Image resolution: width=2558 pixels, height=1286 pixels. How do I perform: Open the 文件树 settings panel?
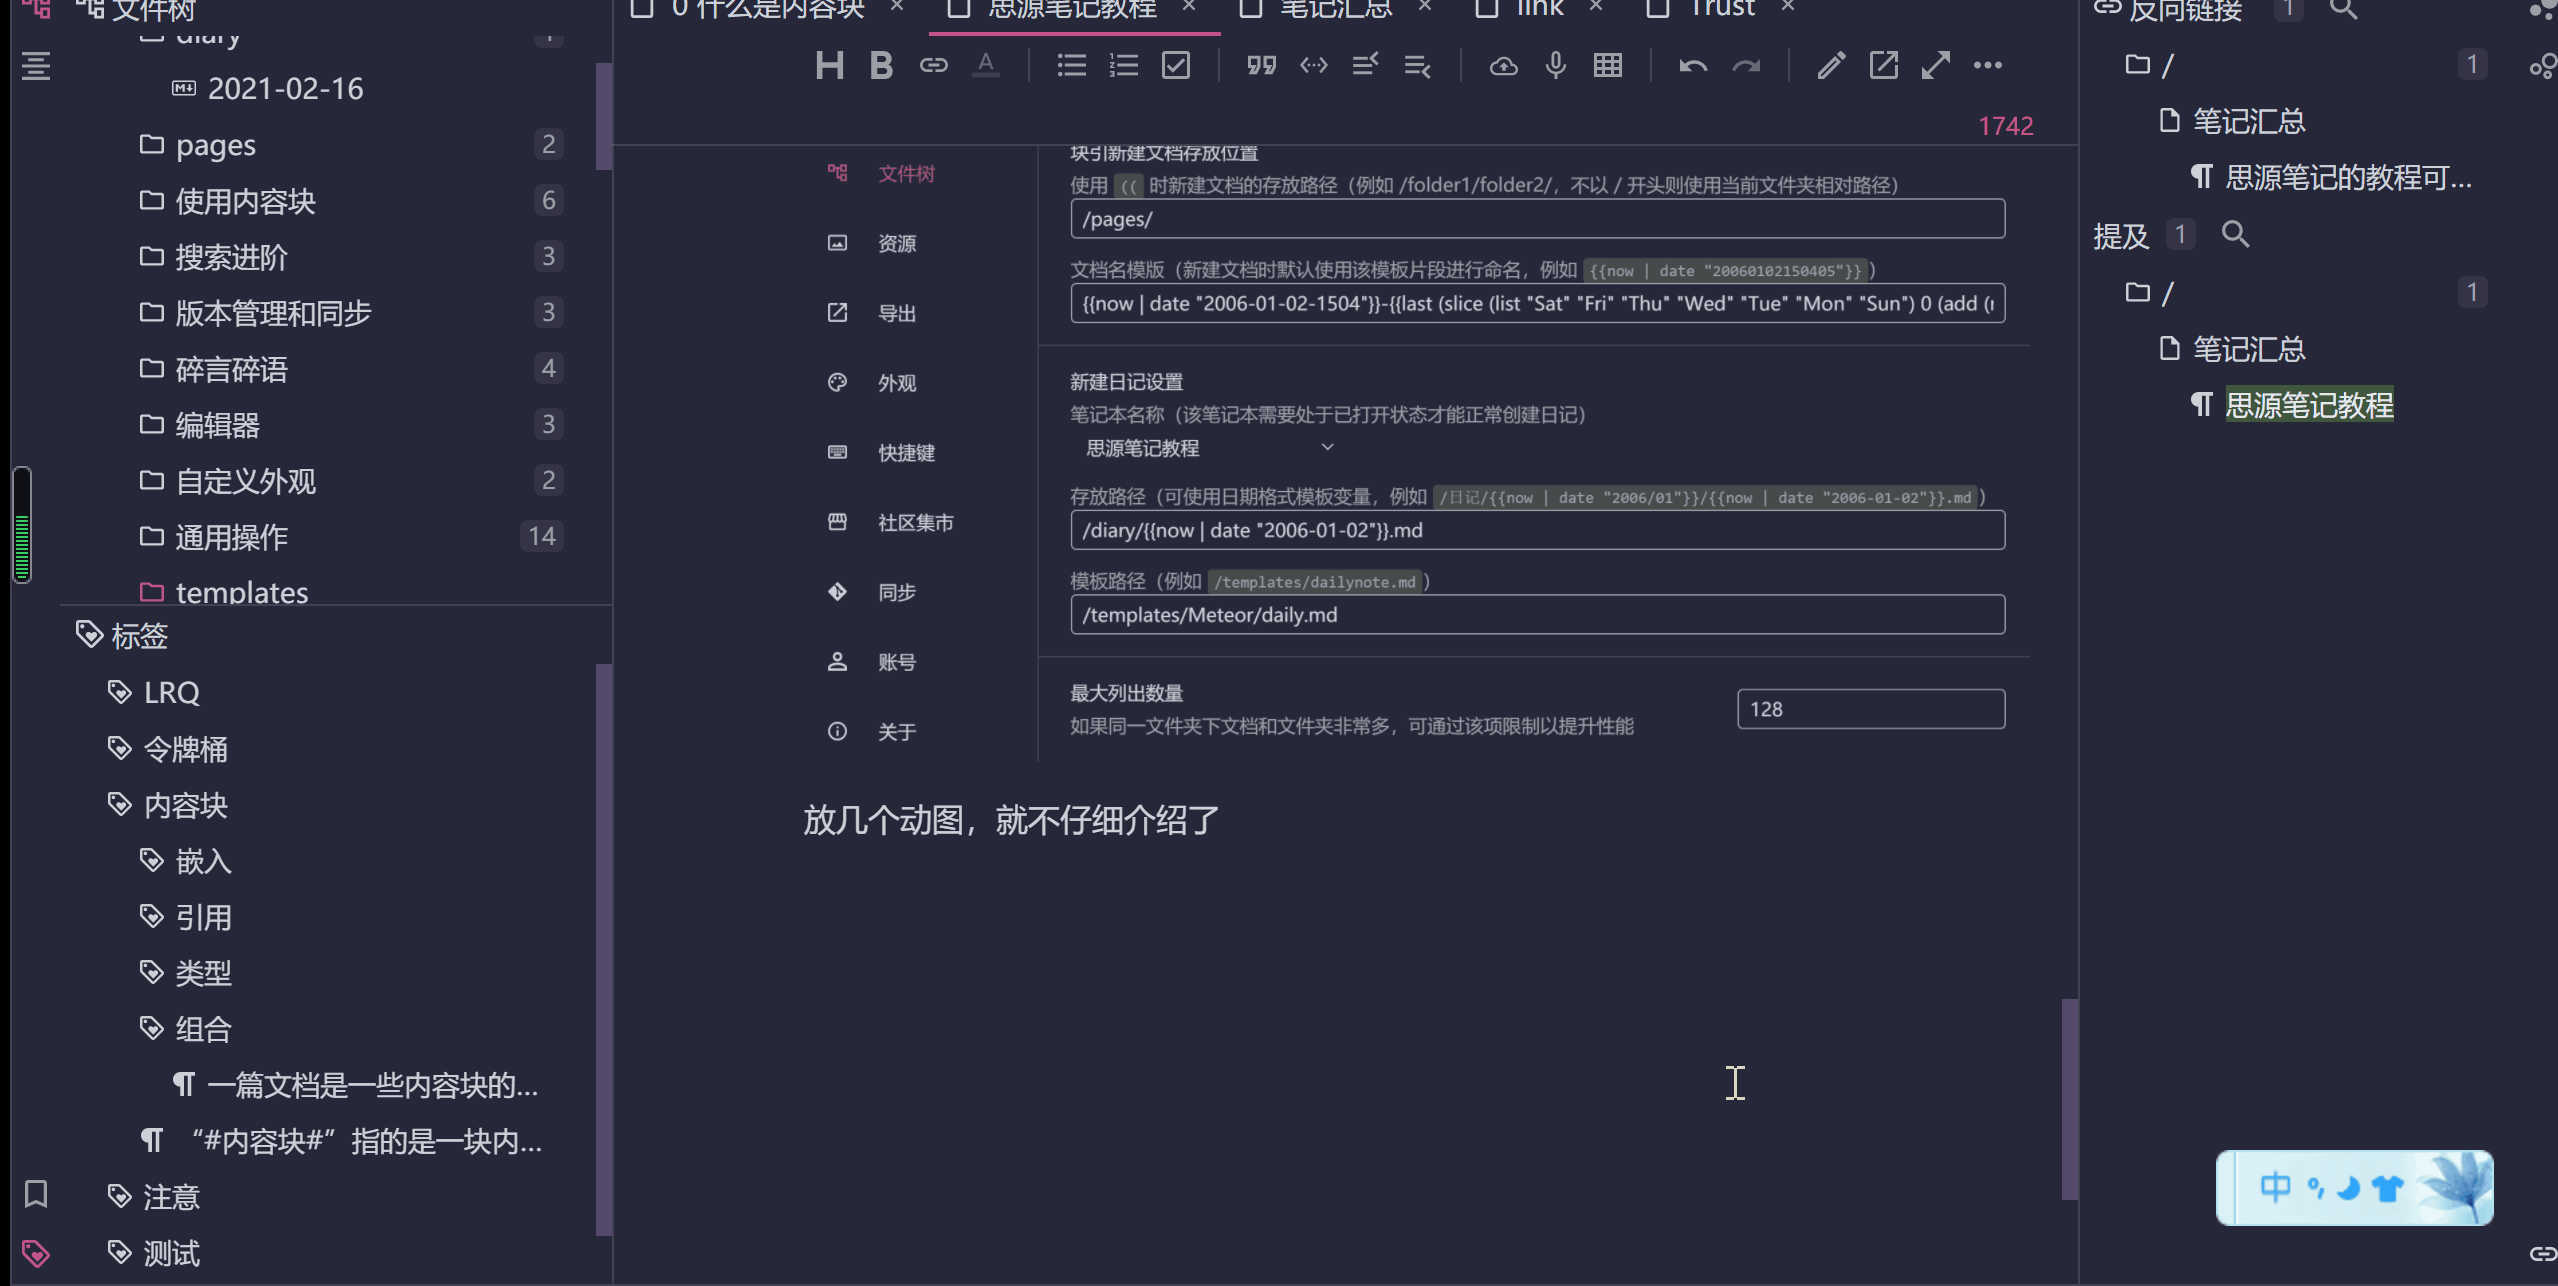[x=908, y=174]
